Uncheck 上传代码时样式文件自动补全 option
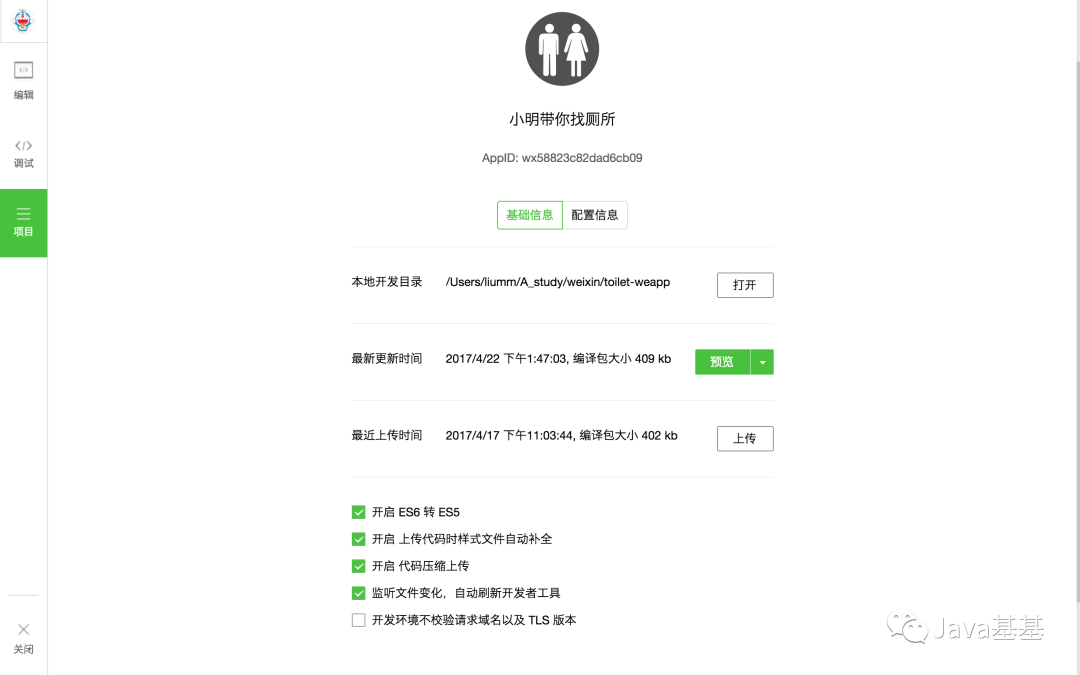 [358, 539]
